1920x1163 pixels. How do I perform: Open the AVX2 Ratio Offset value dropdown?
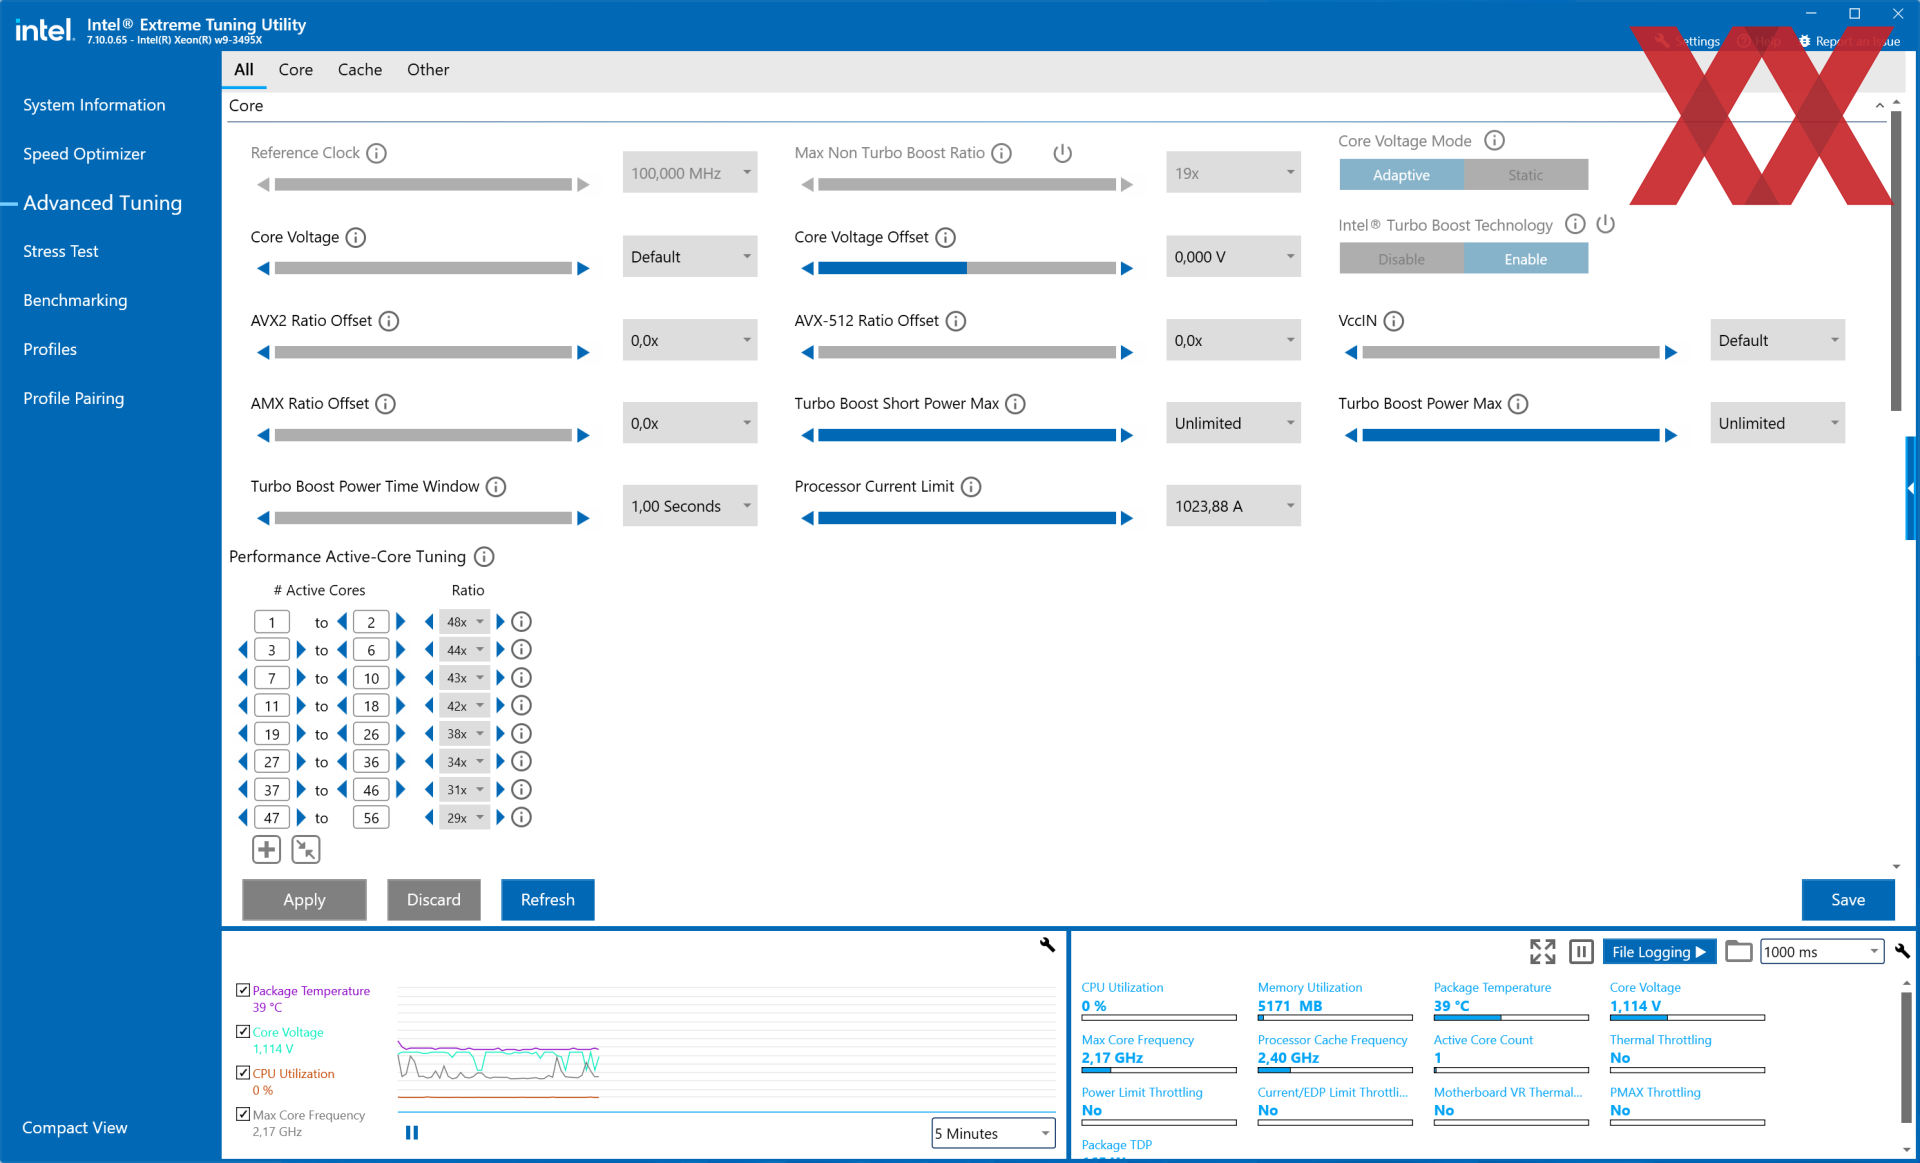(690, 341)
